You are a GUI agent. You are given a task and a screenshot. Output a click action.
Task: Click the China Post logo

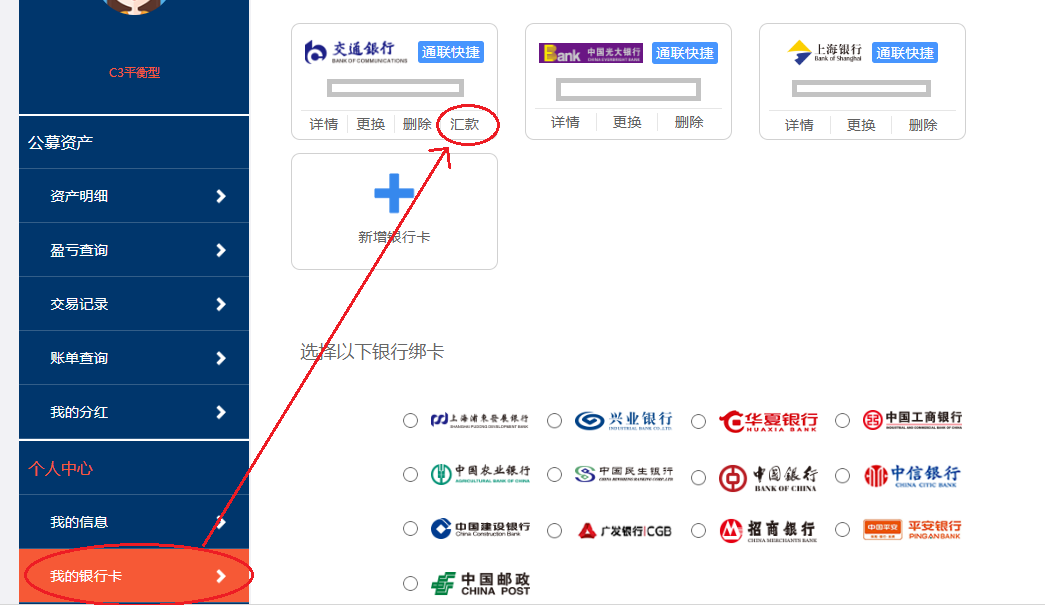[x=480, y=584]
